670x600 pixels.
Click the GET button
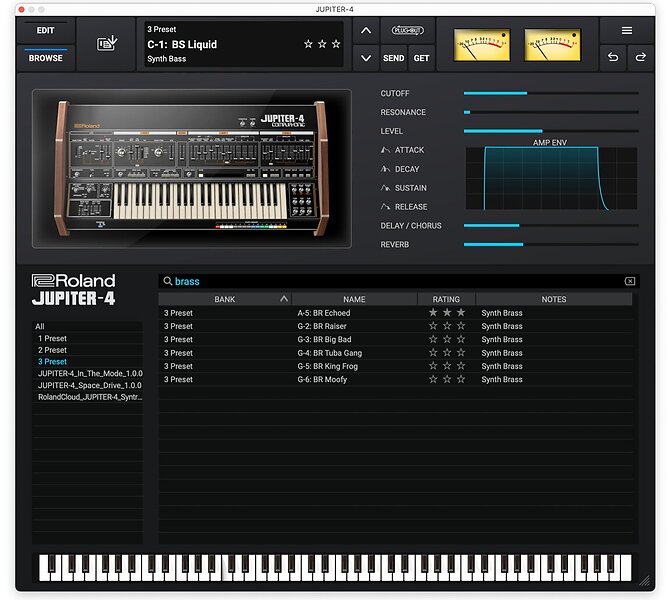[421, 58]
